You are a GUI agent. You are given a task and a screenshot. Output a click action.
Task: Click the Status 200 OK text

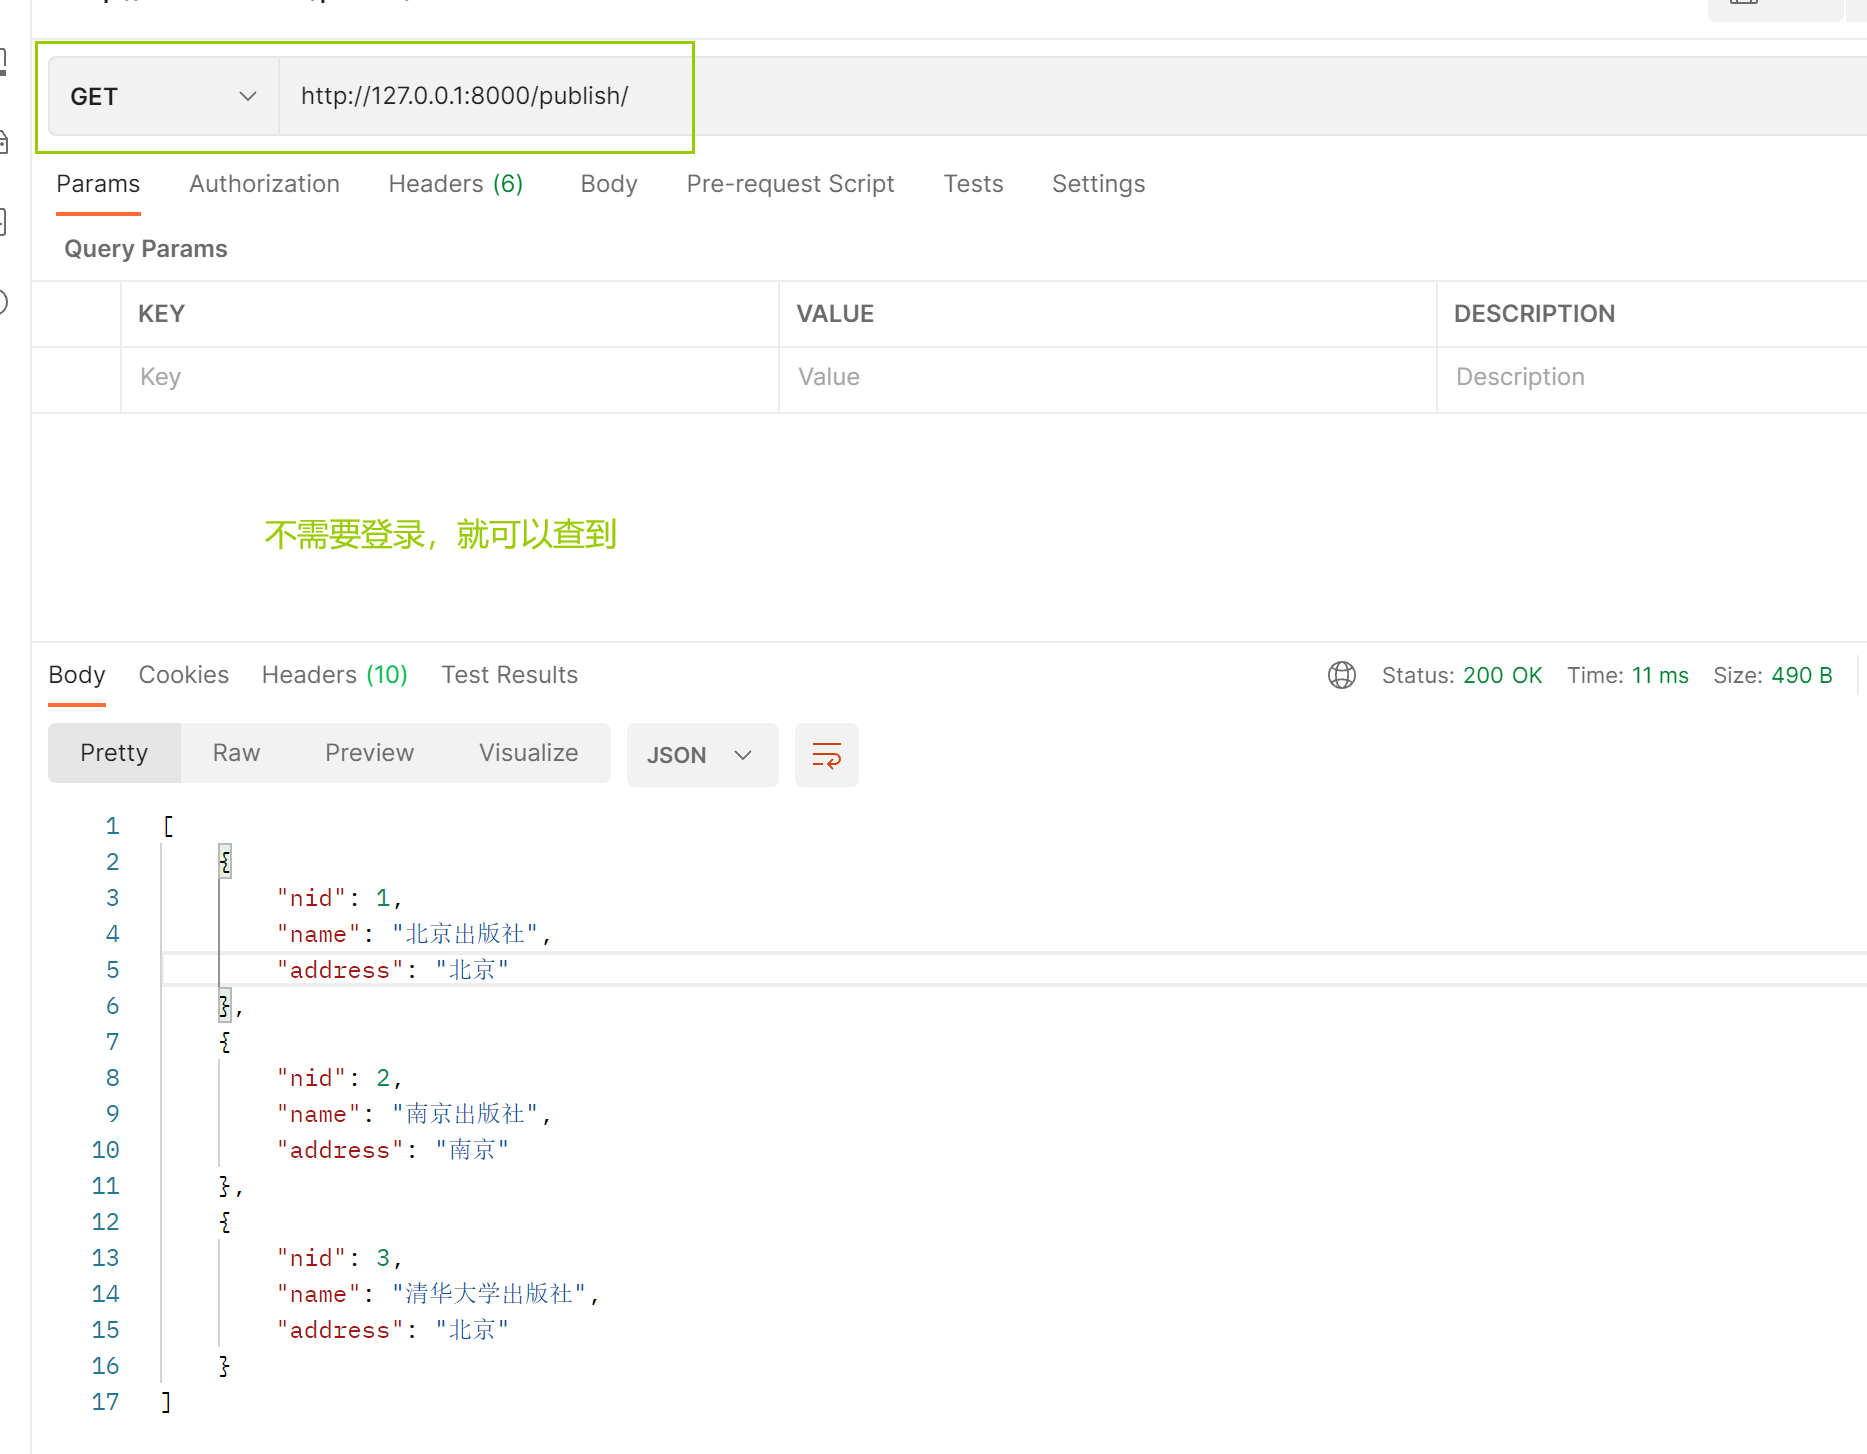pos(1462,675)
